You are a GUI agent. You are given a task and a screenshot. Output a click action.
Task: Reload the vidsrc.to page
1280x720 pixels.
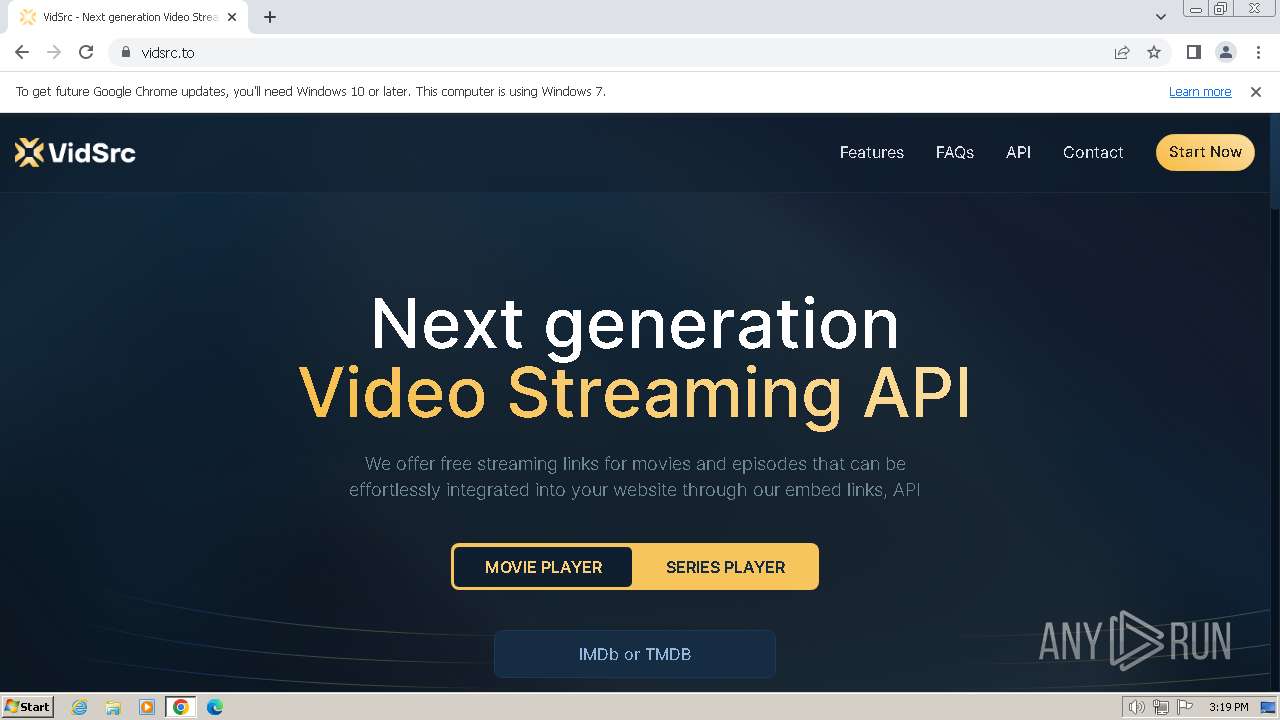(86, 52)
